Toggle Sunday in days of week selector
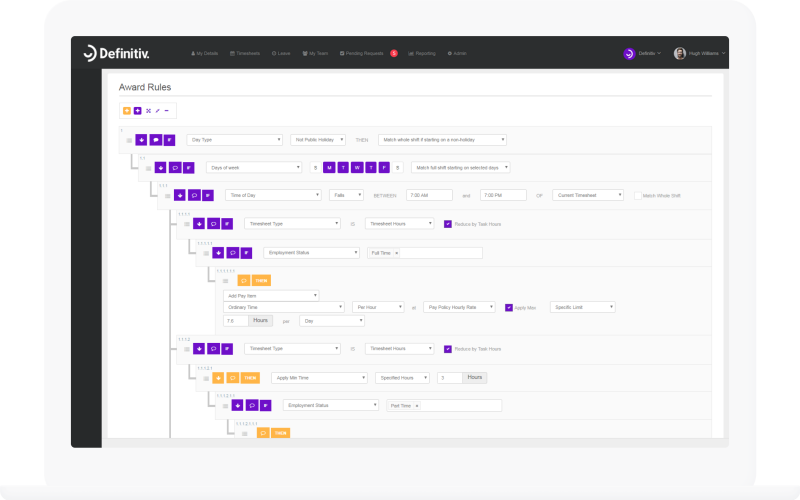 [x=316, y=168]
